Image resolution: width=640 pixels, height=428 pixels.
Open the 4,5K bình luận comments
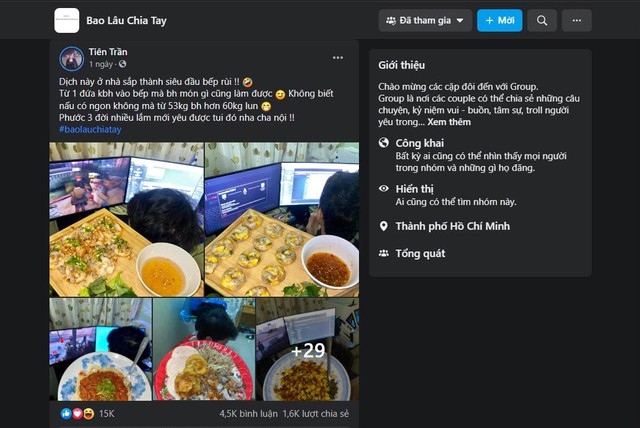(248, 414)
